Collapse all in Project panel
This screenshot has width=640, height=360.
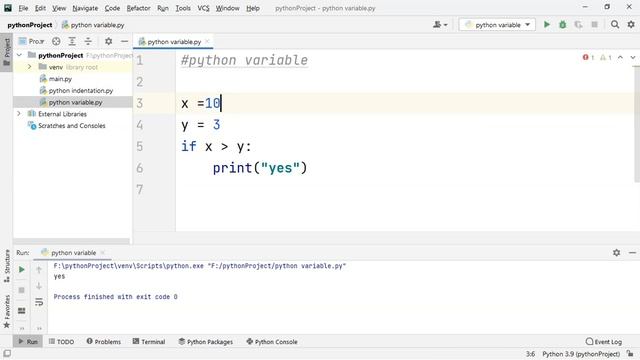pos(88,41)
